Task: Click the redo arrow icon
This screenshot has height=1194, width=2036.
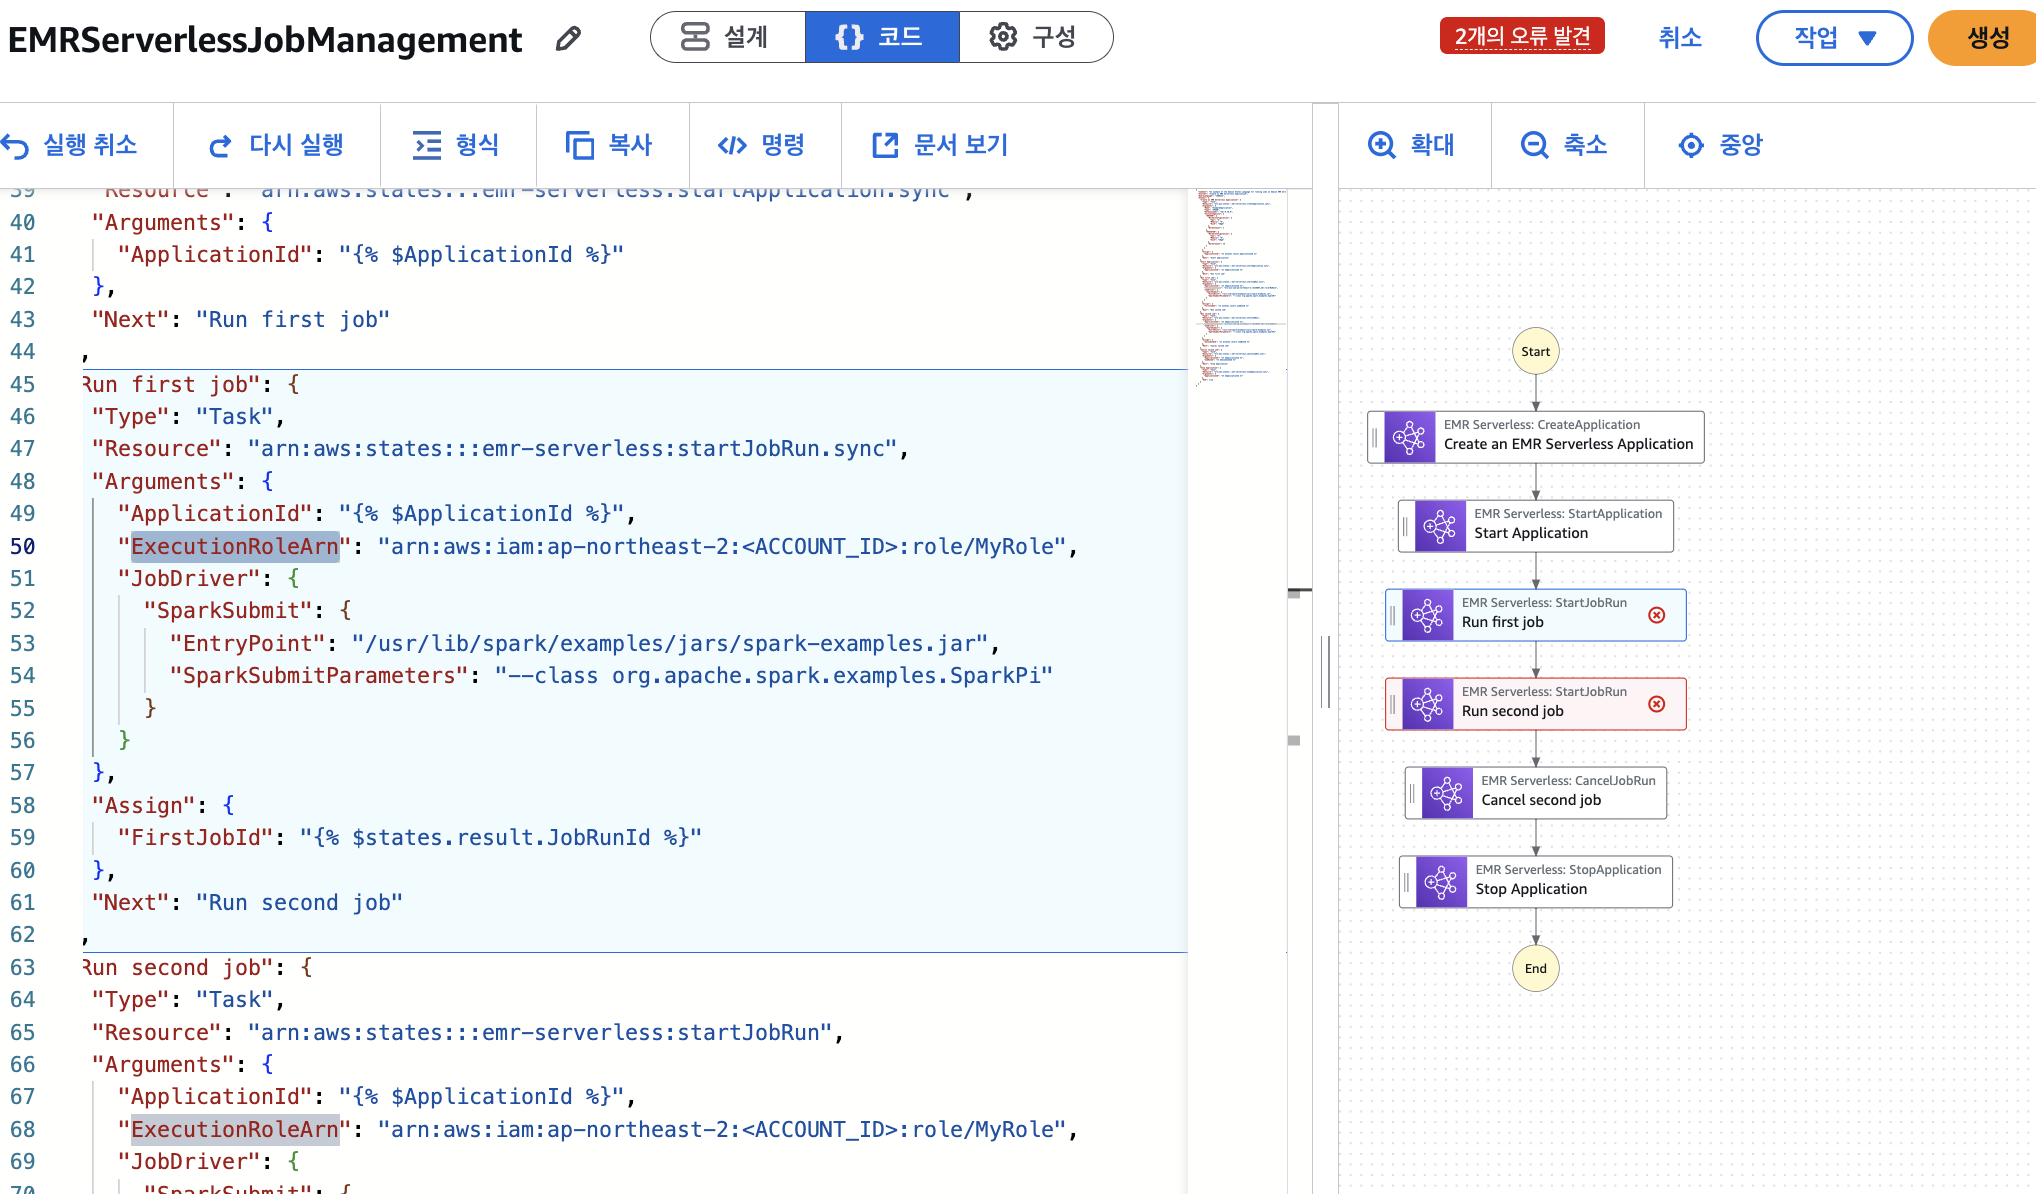Action: 220,146
